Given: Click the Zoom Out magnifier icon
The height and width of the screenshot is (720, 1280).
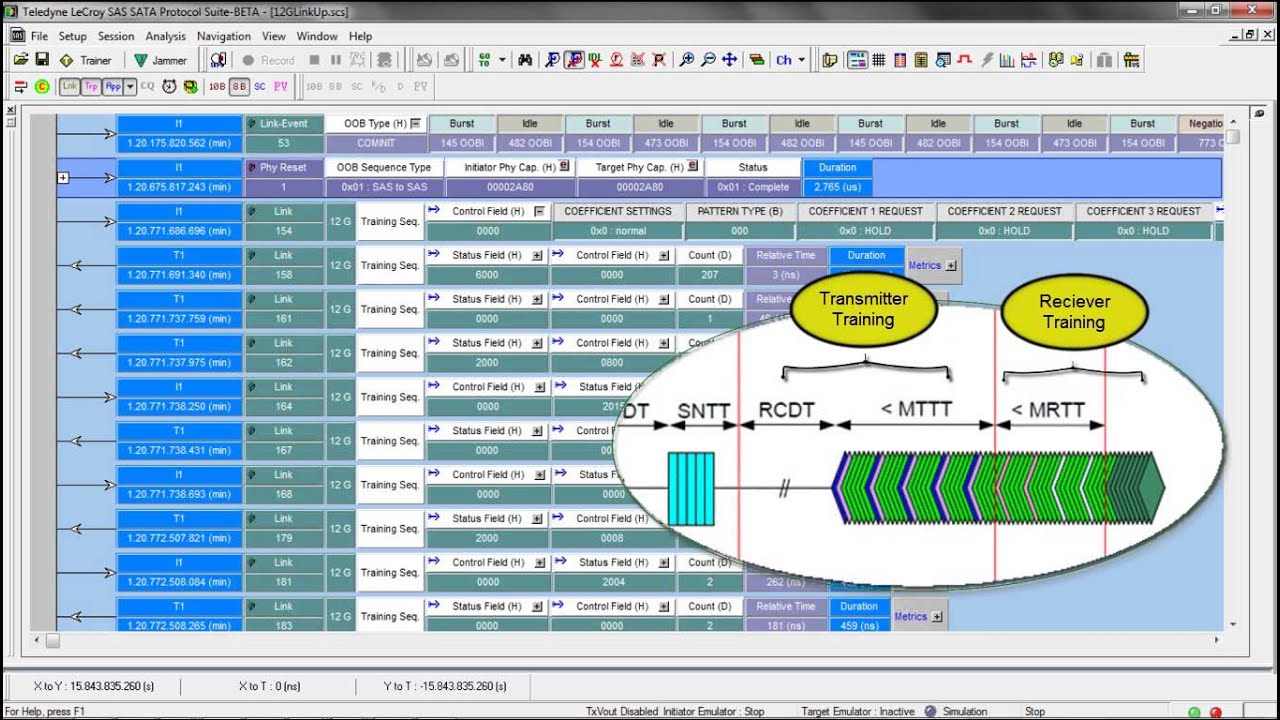Looking at the screenshot, I should coord(708,60).
